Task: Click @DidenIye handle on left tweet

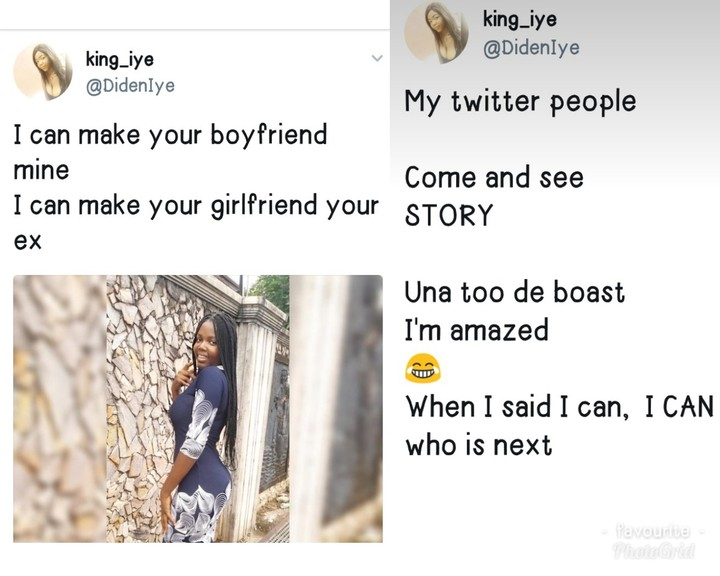Action: [130, 85]
